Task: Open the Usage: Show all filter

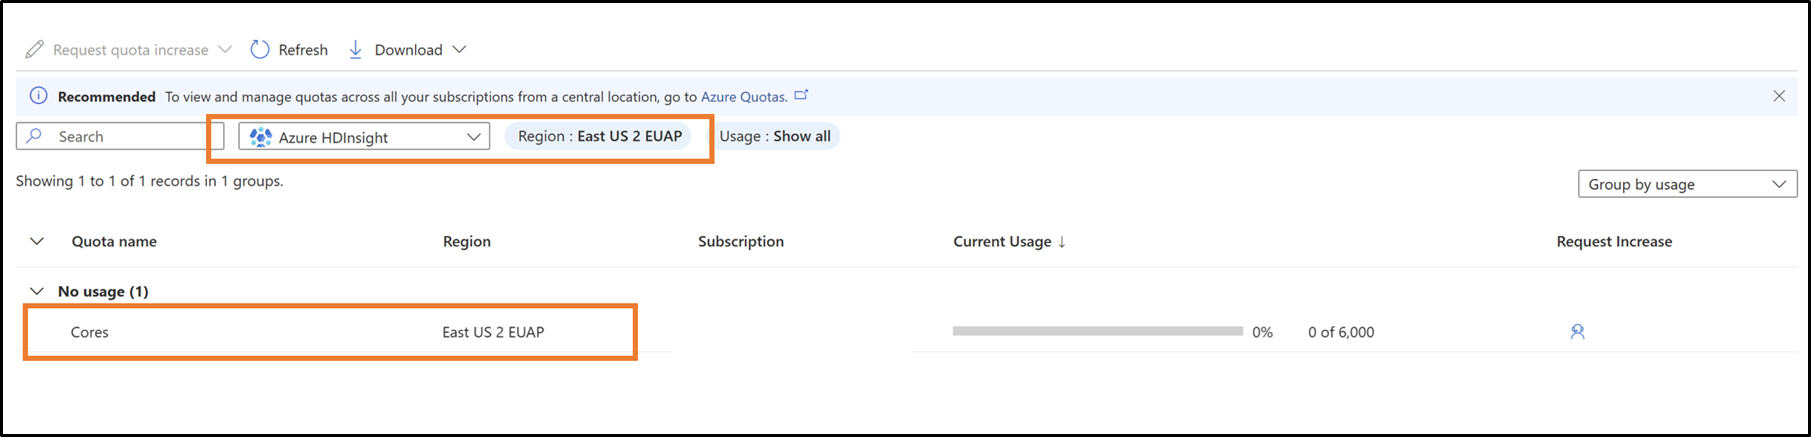Action: pos(775,136)
